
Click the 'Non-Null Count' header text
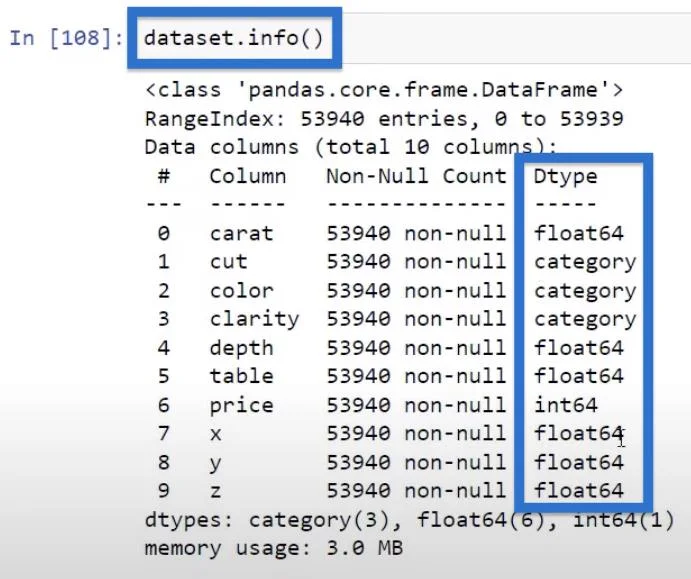416,176
